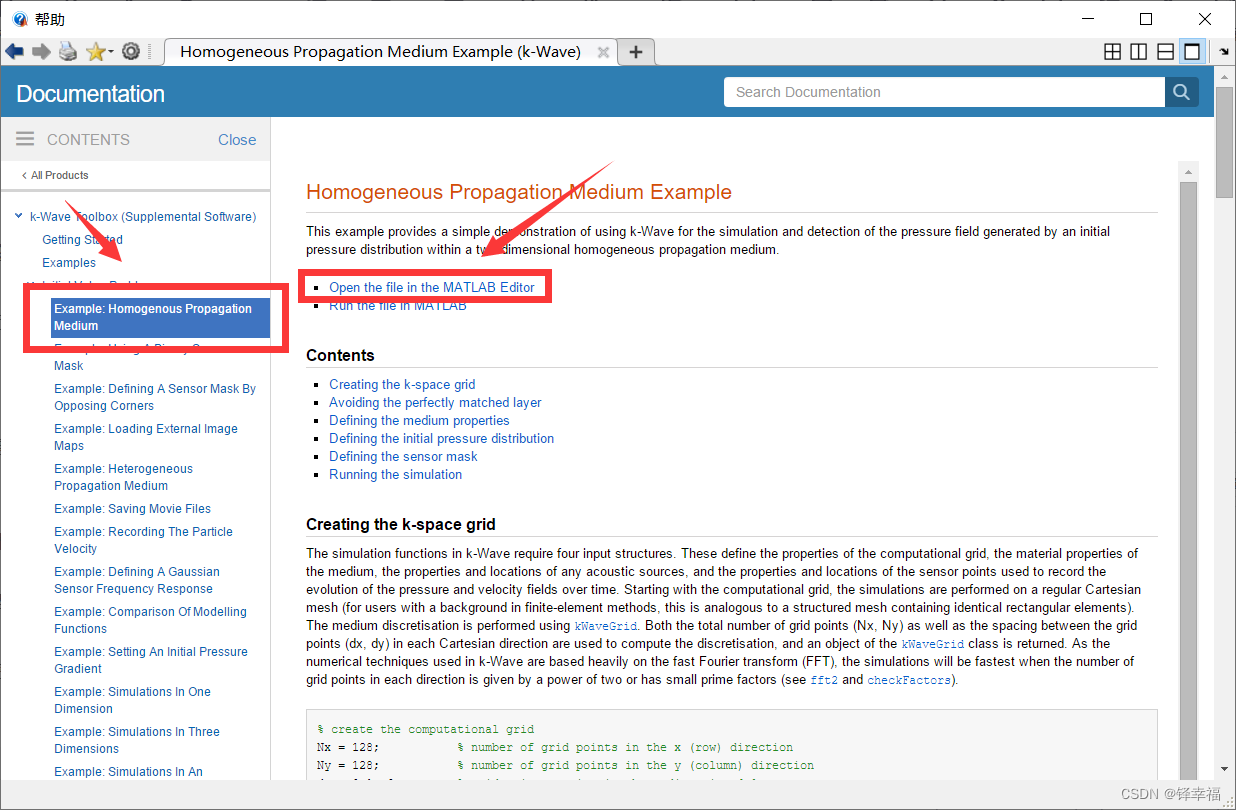The height and width of the screenshot is (810, 1236).
Task: Click the help window title icon
Action: tap(20, 19)
